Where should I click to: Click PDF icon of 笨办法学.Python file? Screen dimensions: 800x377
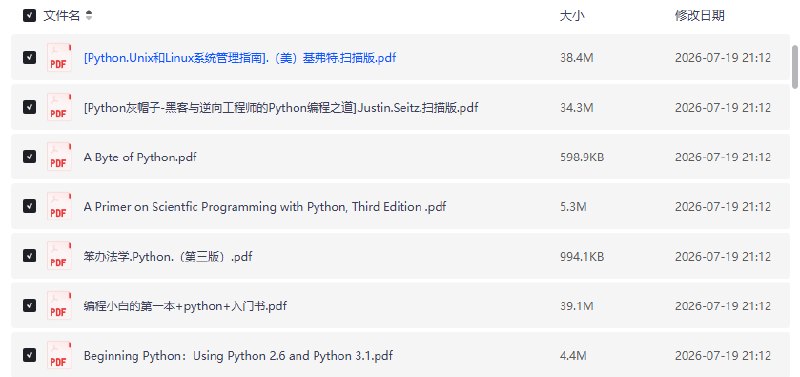click(x=59, y=255)
